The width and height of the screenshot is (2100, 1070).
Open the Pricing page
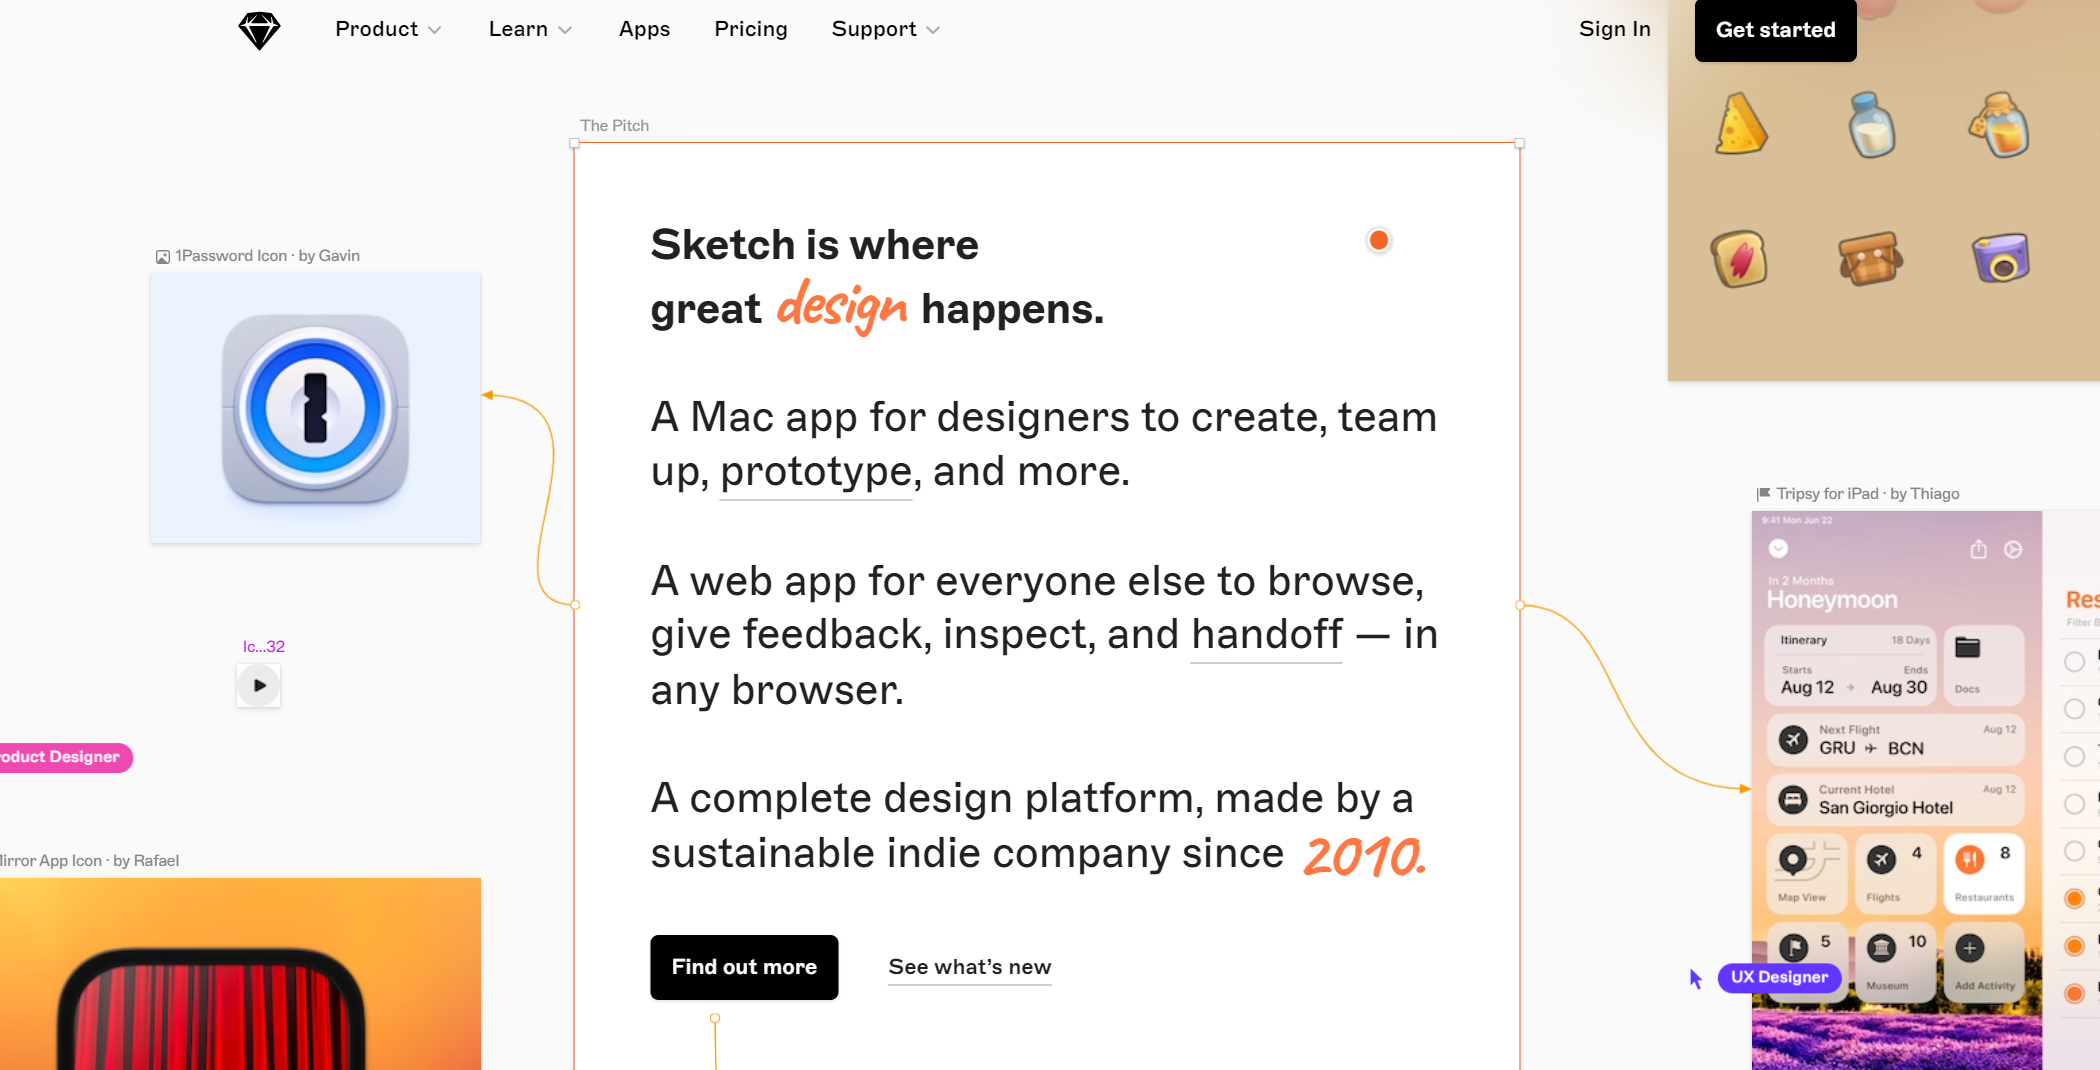pos(750,30)
